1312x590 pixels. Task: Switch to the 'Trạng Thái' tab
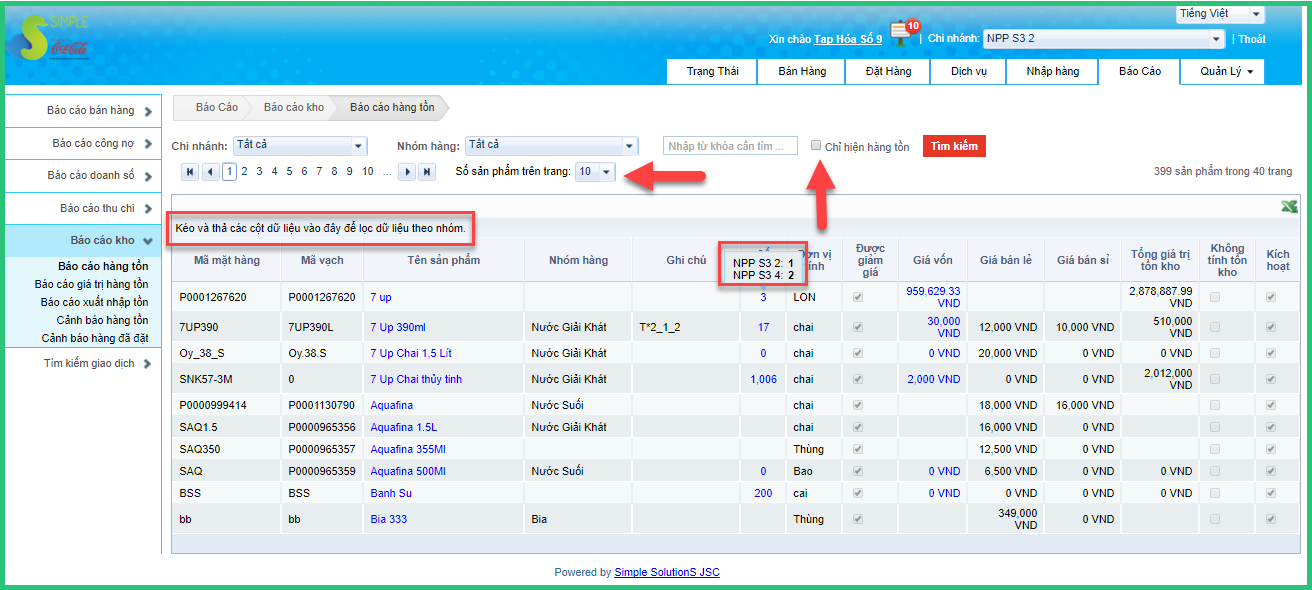[x=713, y=72]
